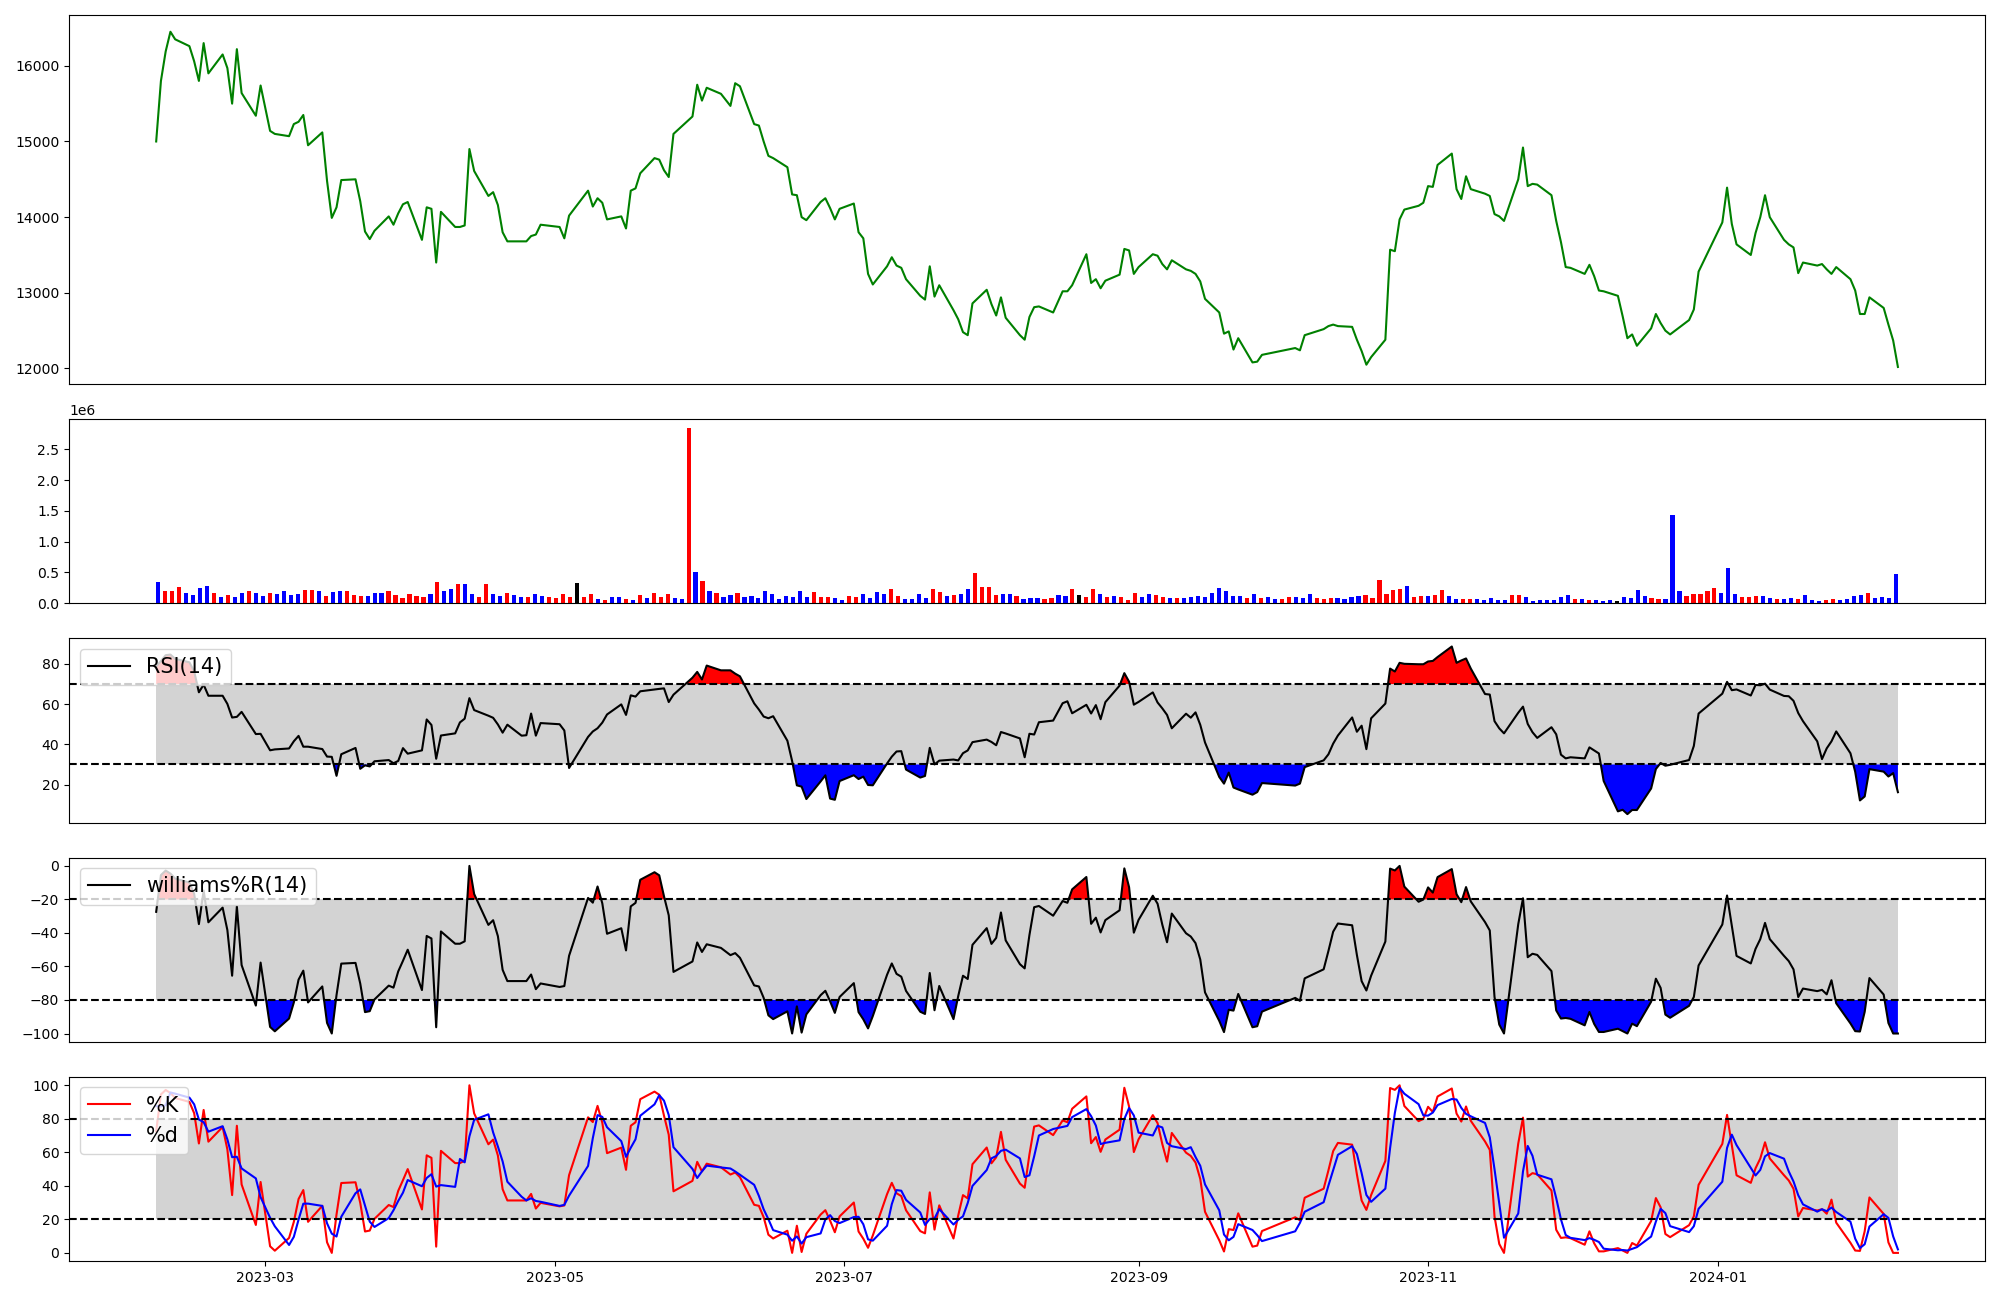Click the -100 tick on Williams %R axis

coord(40,1034)
